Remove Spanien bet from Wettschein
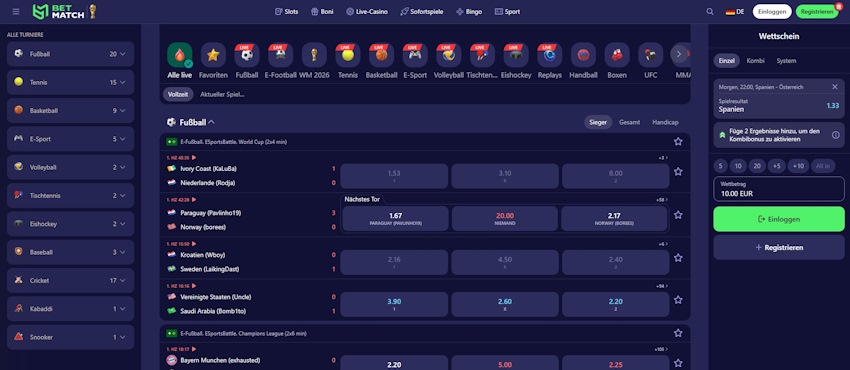850x370 pixels. (x=835, y=87)
